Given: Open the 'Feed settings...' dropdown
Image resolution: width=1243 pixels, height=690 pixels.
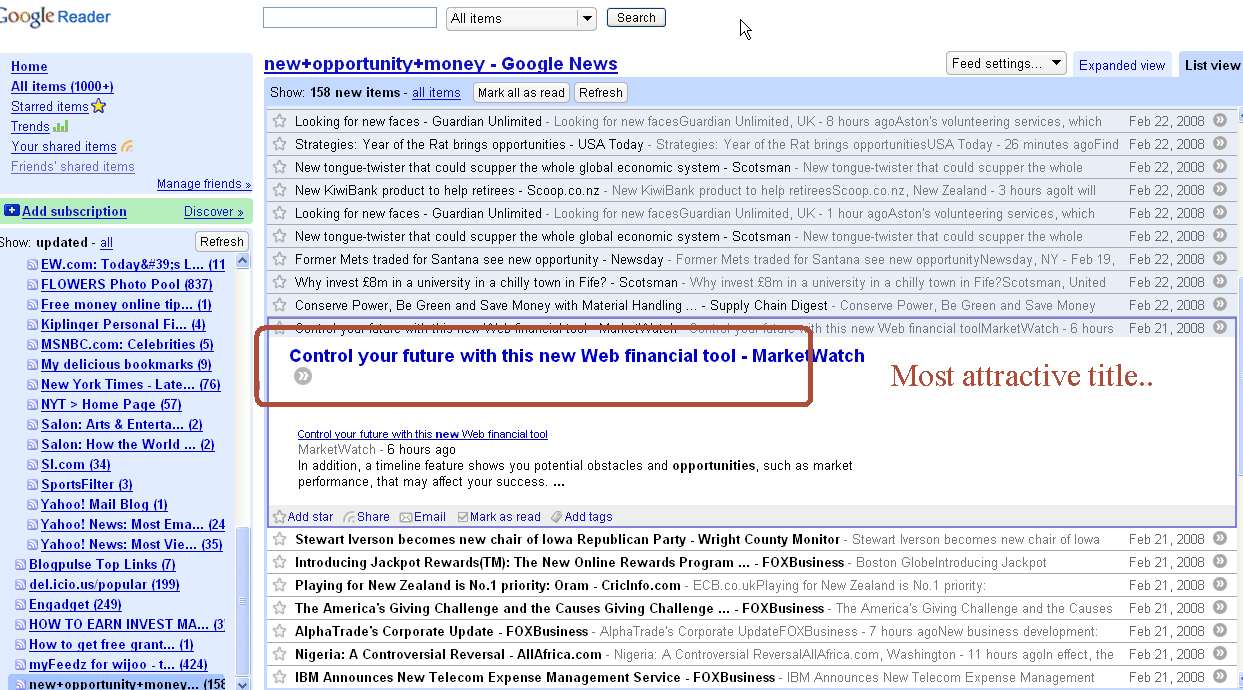Looking at the screenshot, I should pos(1006,63).
